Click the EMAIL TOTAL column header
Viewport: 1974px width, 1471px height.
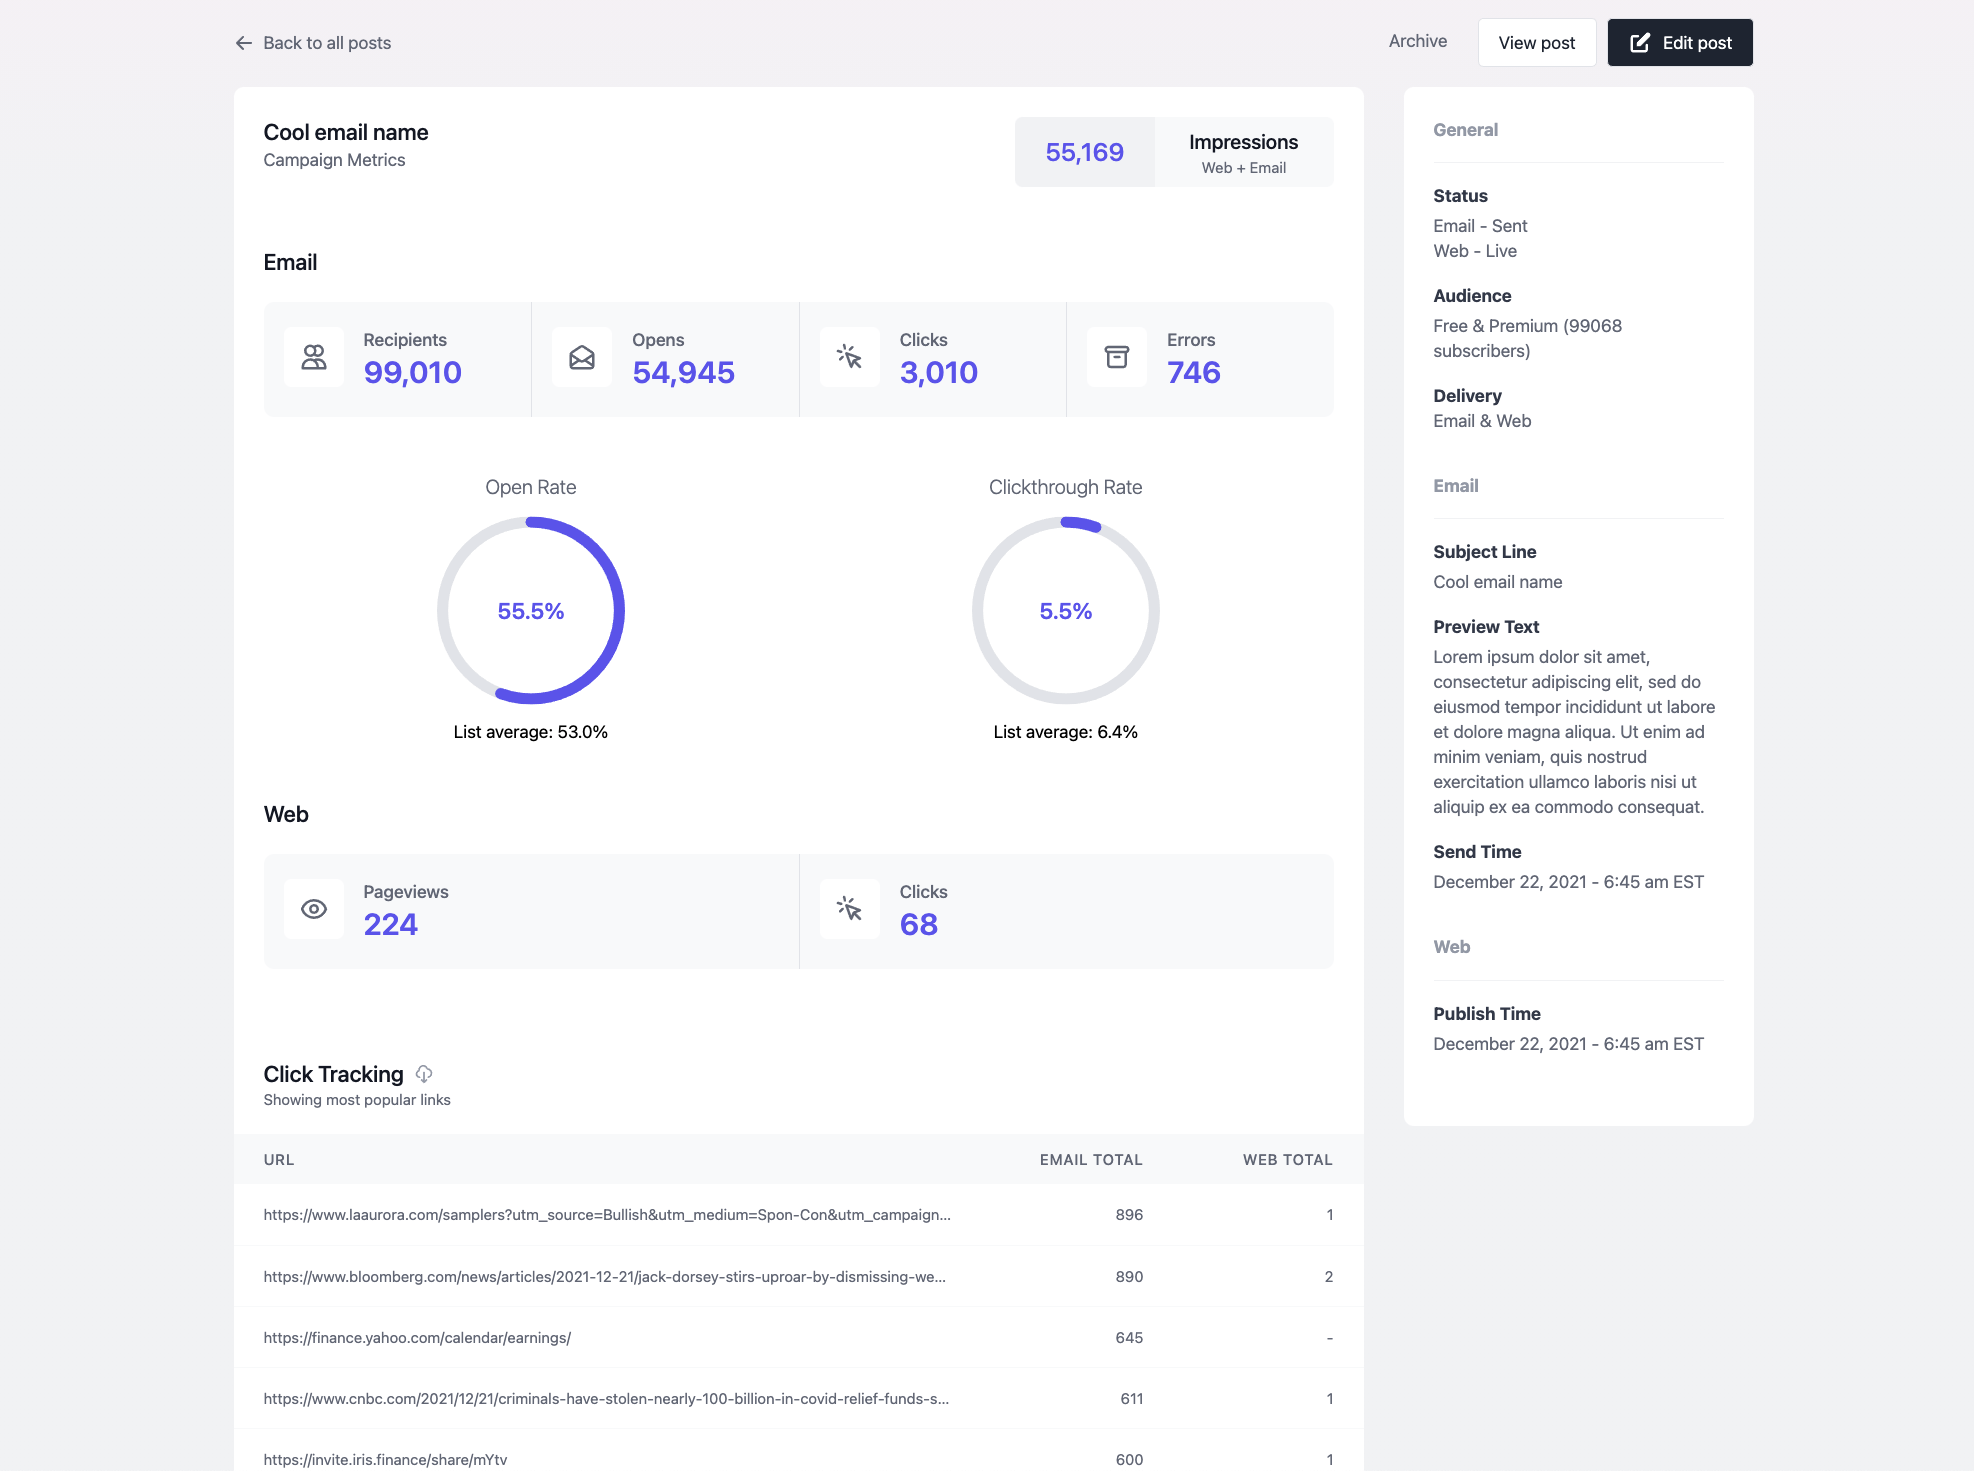(x=1090, y=1160)
